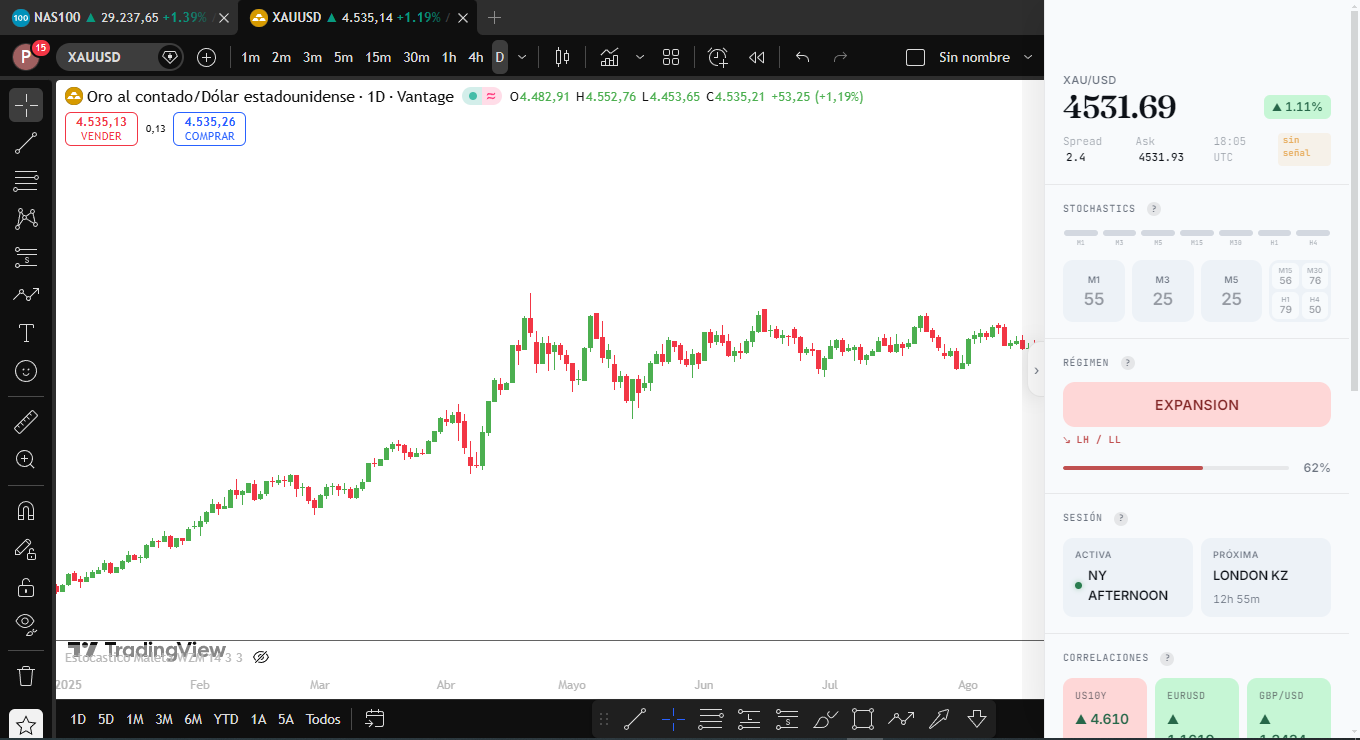Screen dimensions: 1360x740
Task: Select the D daily timeframe
Action: click(x=500, y=57)
